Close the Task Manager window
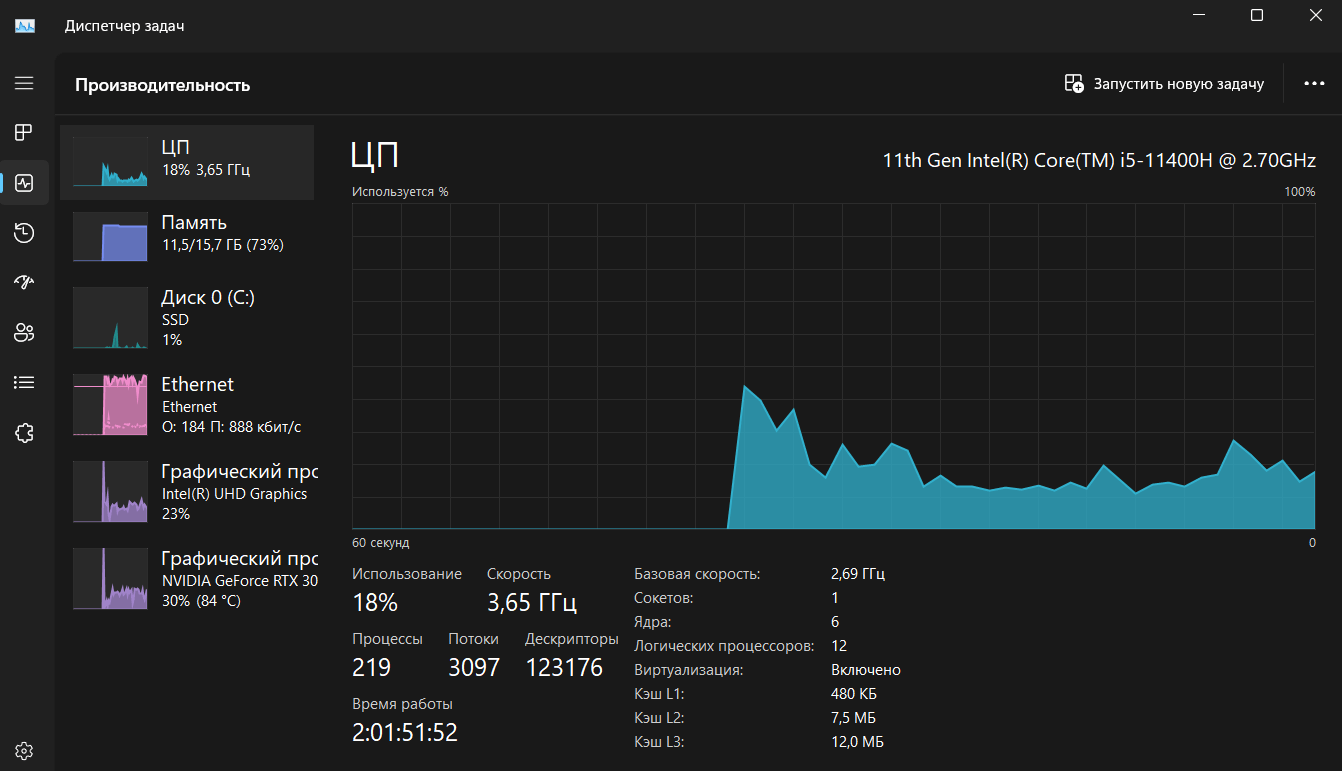 coord(1314,15)
